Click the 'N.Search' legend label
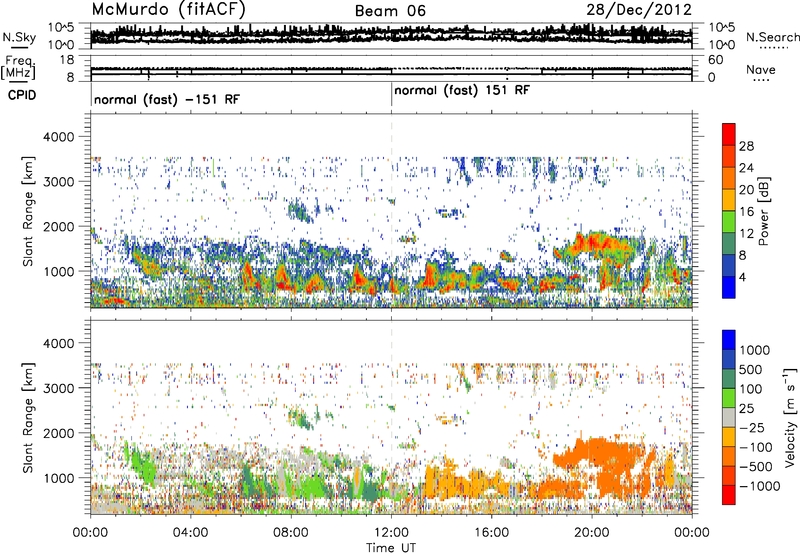The image size is (800, 554). [x=772, y=37]
